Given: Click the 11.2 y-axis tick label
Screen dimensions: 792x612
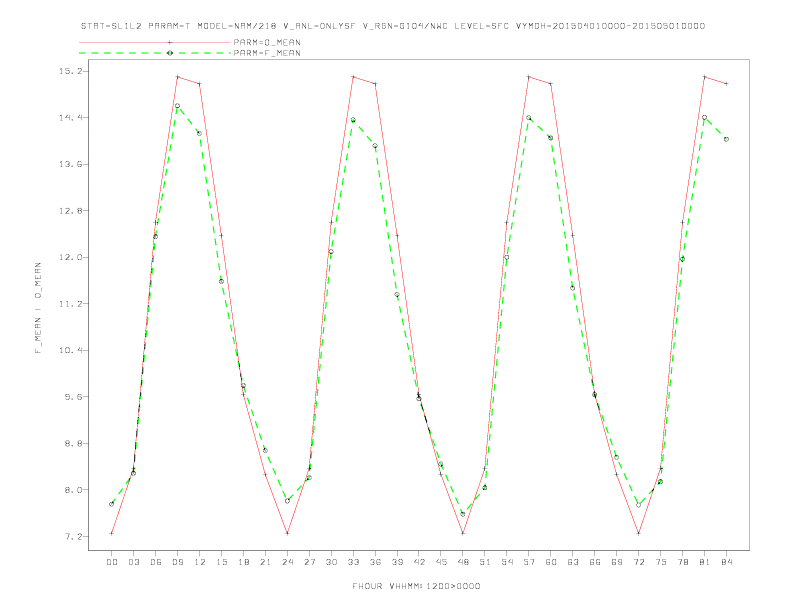Looking at the screenshot, I should [69, 303].
